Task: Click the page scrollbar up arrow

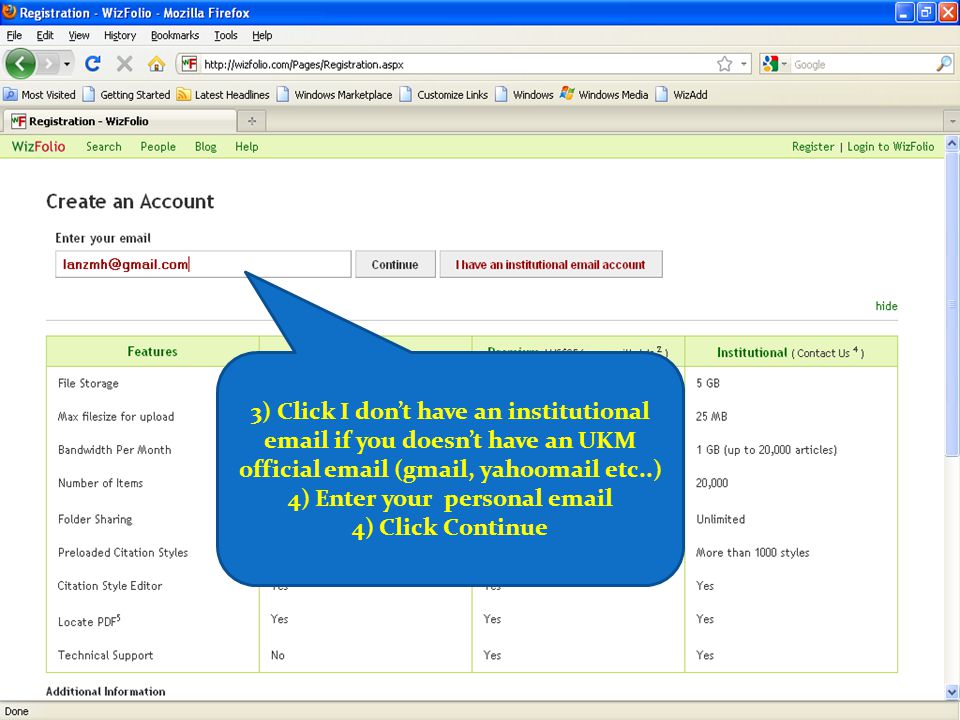Action: (x=952, y=143)
